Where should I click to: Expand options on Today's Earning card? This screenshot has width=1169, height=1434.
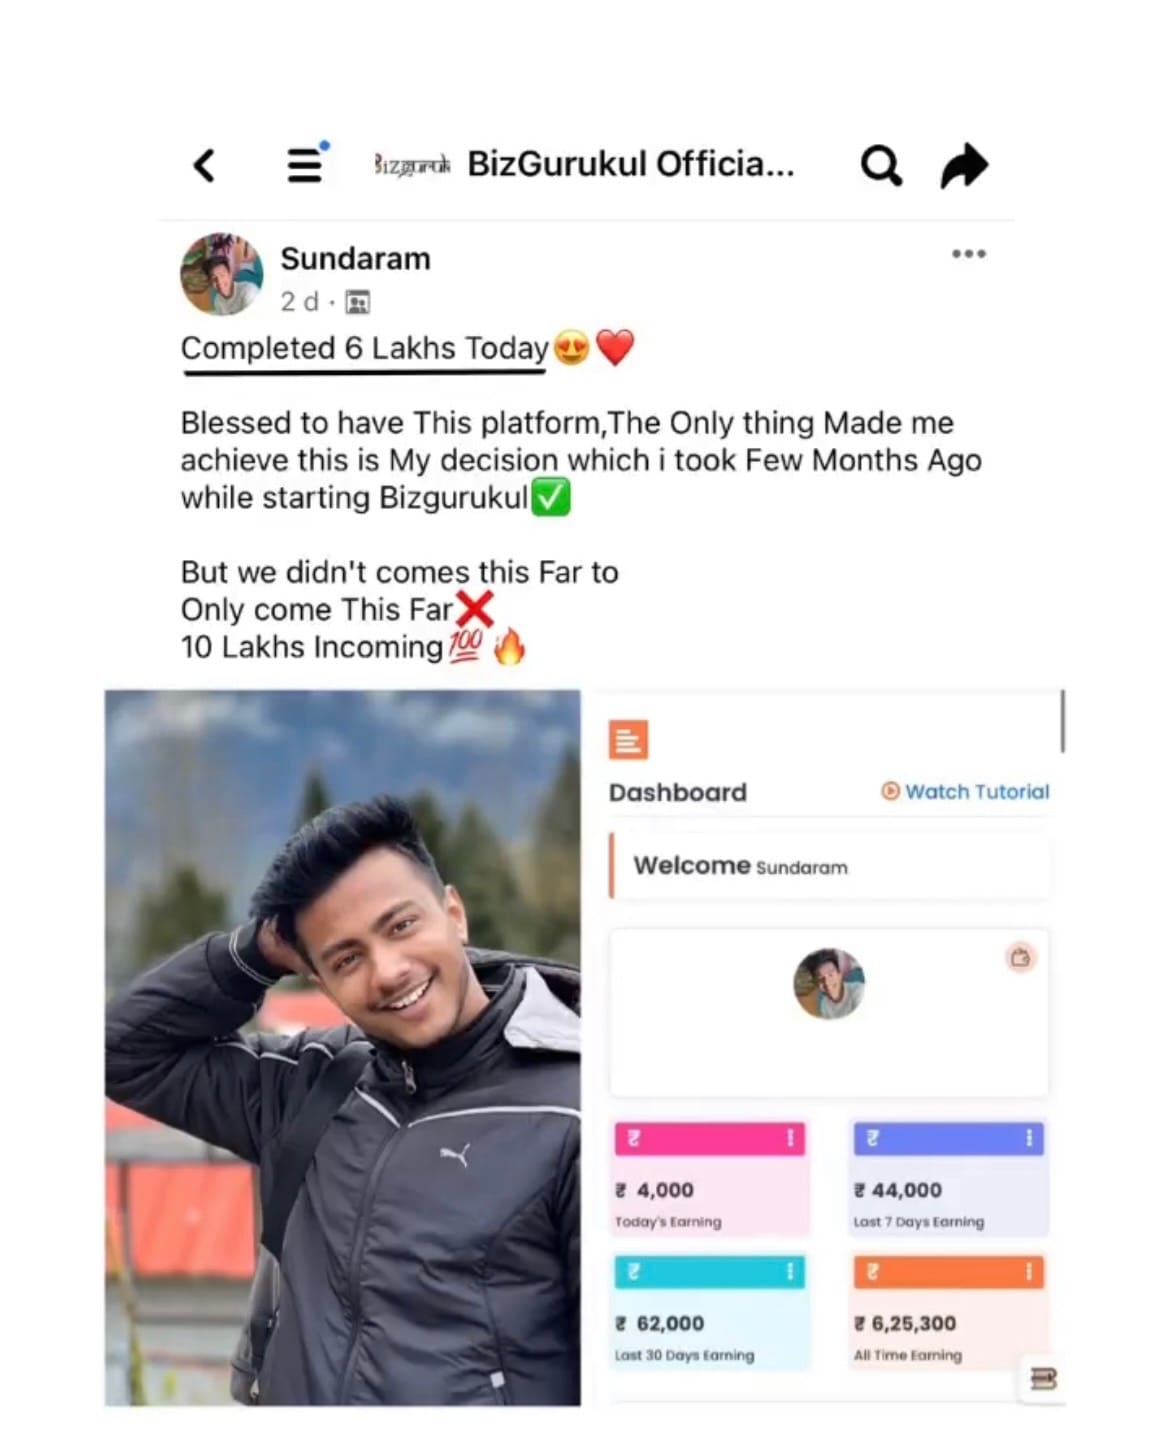click(790, 1138)
